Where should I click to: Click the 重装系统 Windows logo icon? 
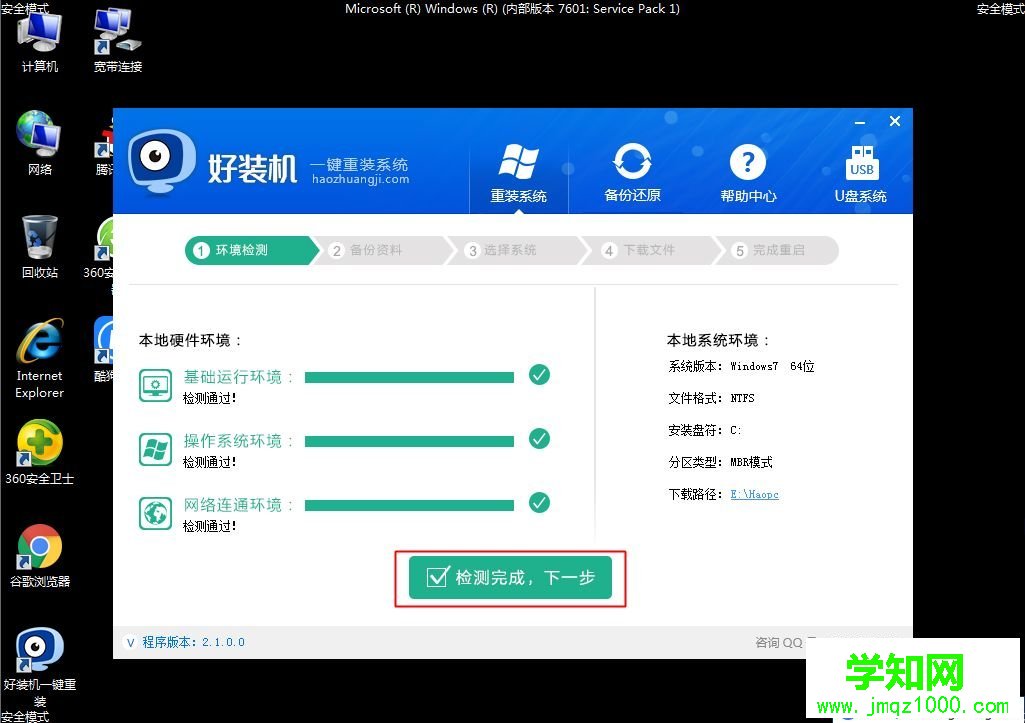pos(518,157)
